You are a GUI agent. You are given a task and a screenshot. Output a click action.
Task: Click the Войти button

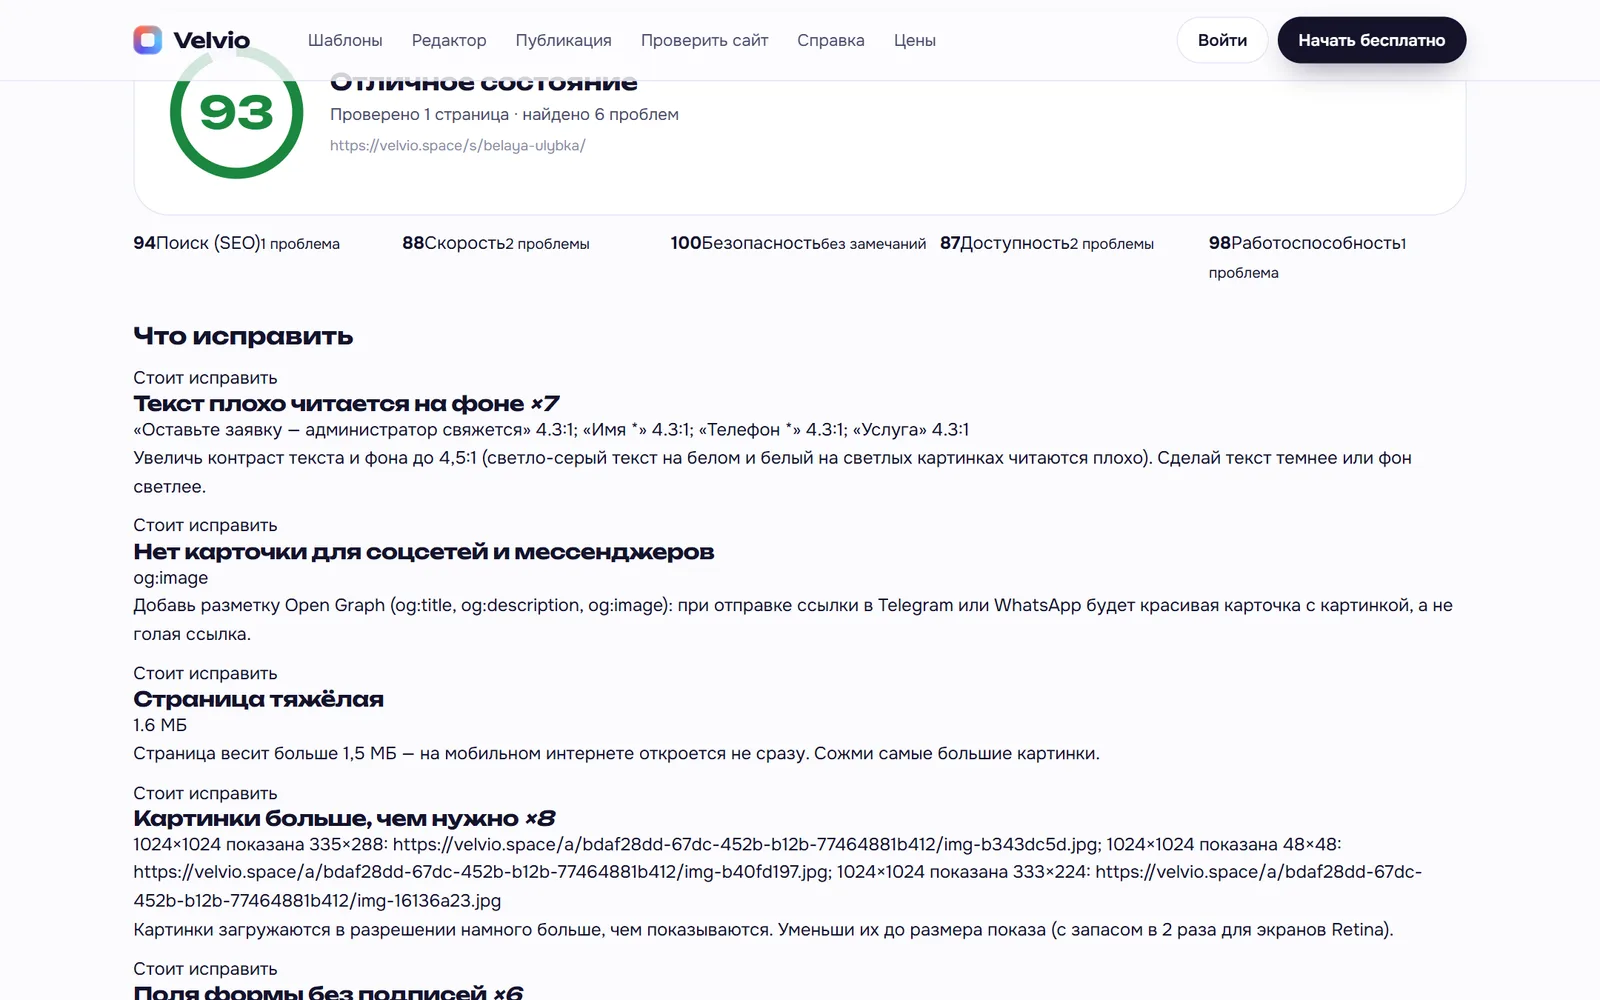[x=1222, y=40]
